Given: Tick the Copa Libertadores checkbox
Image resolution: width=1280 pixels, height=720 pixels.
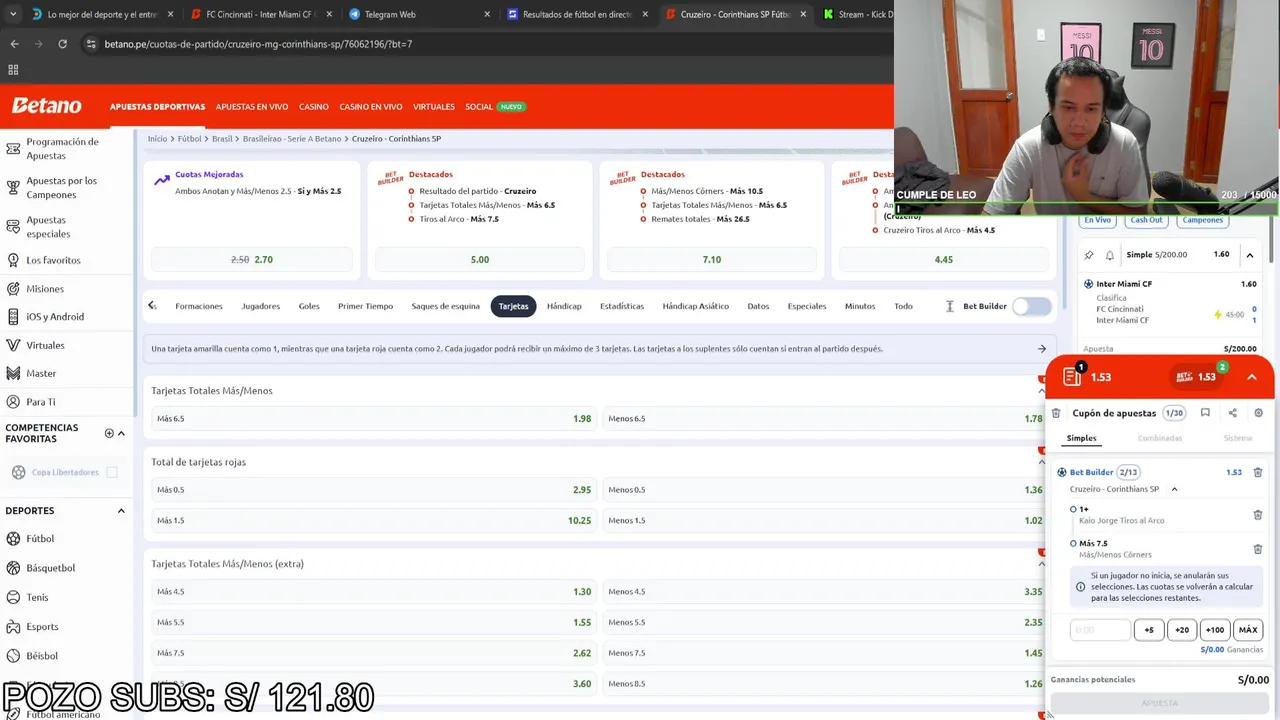Looking at the screenshot, I should [x=112, y=472].
